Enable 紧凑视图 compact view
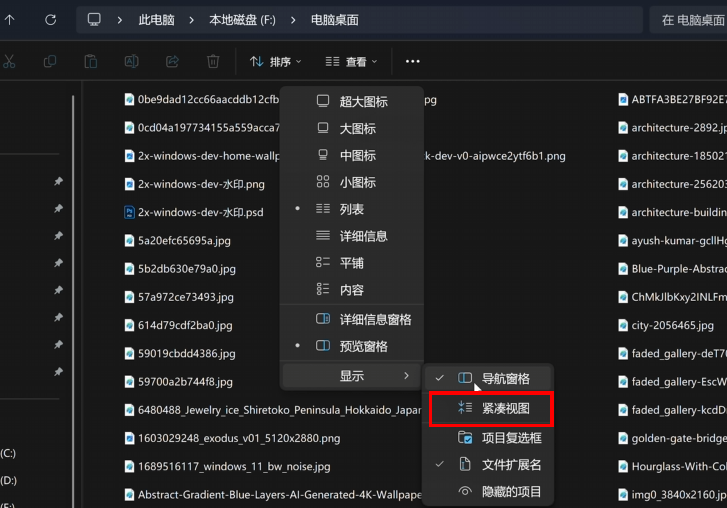The height and width of the screenshot is (508, 727). tap(491, 408)
